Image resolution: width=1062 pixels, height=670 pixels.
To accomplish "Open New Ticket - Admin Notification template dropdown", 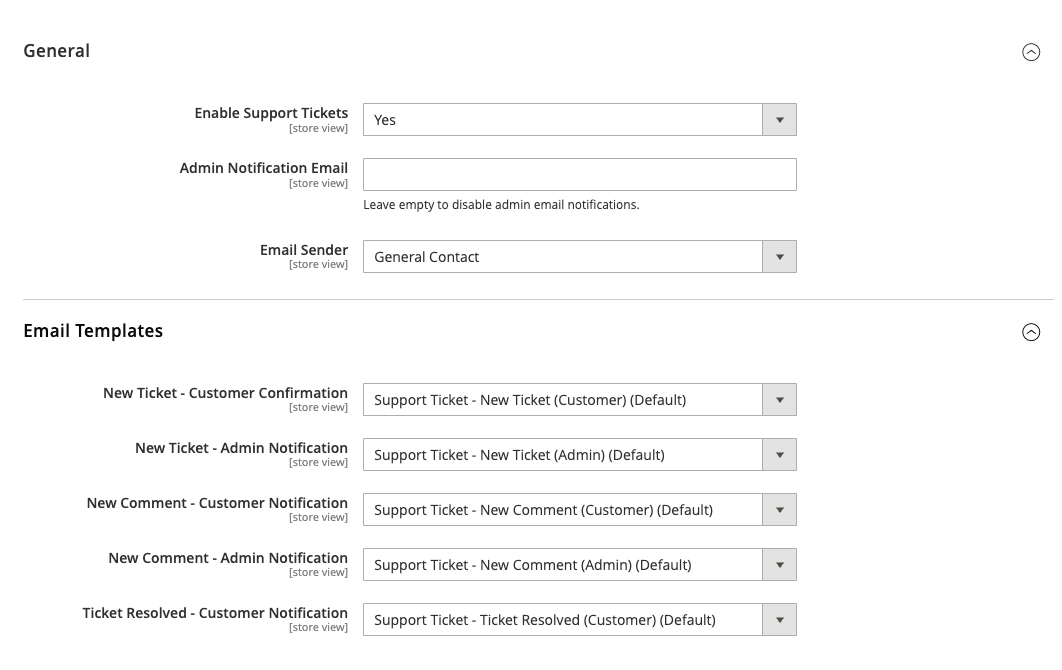I will [x=580, y=455].
